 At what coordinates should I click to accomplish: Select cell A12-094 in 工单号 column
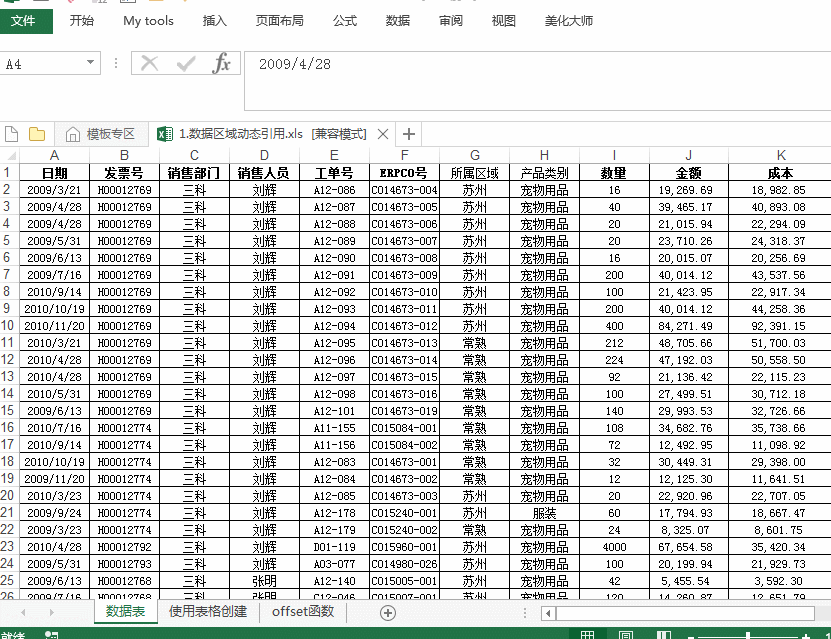coord(334,326)
